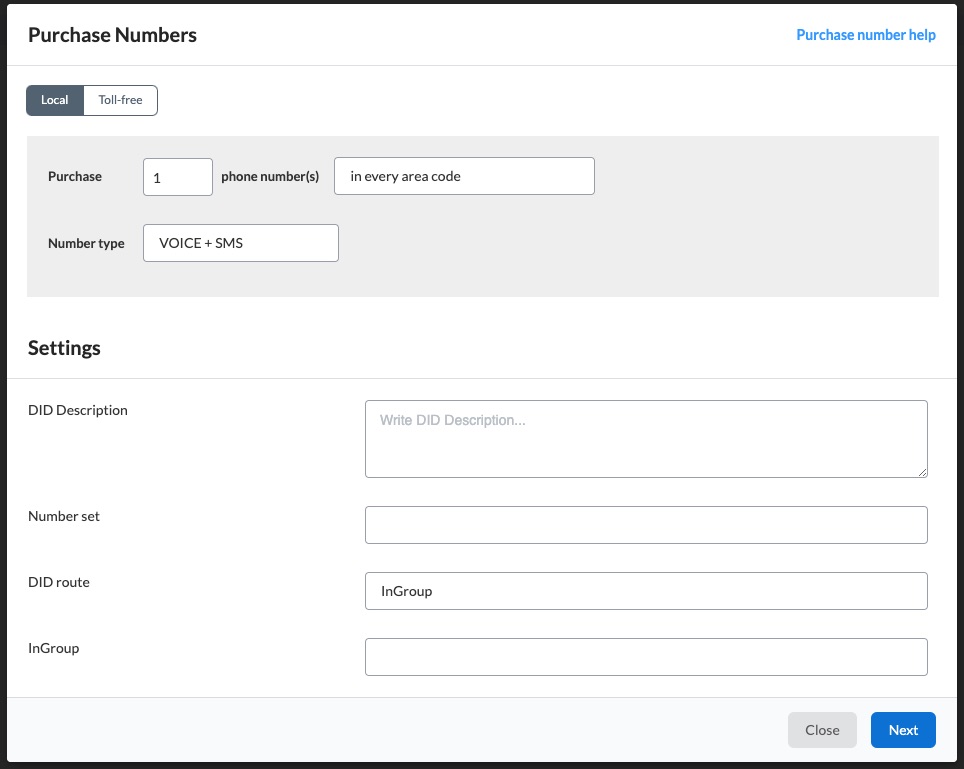Open the DID route dropdown showing InGroup
Image resolution: width=964 pixels, height=769 pixels.
coord(646,591)
